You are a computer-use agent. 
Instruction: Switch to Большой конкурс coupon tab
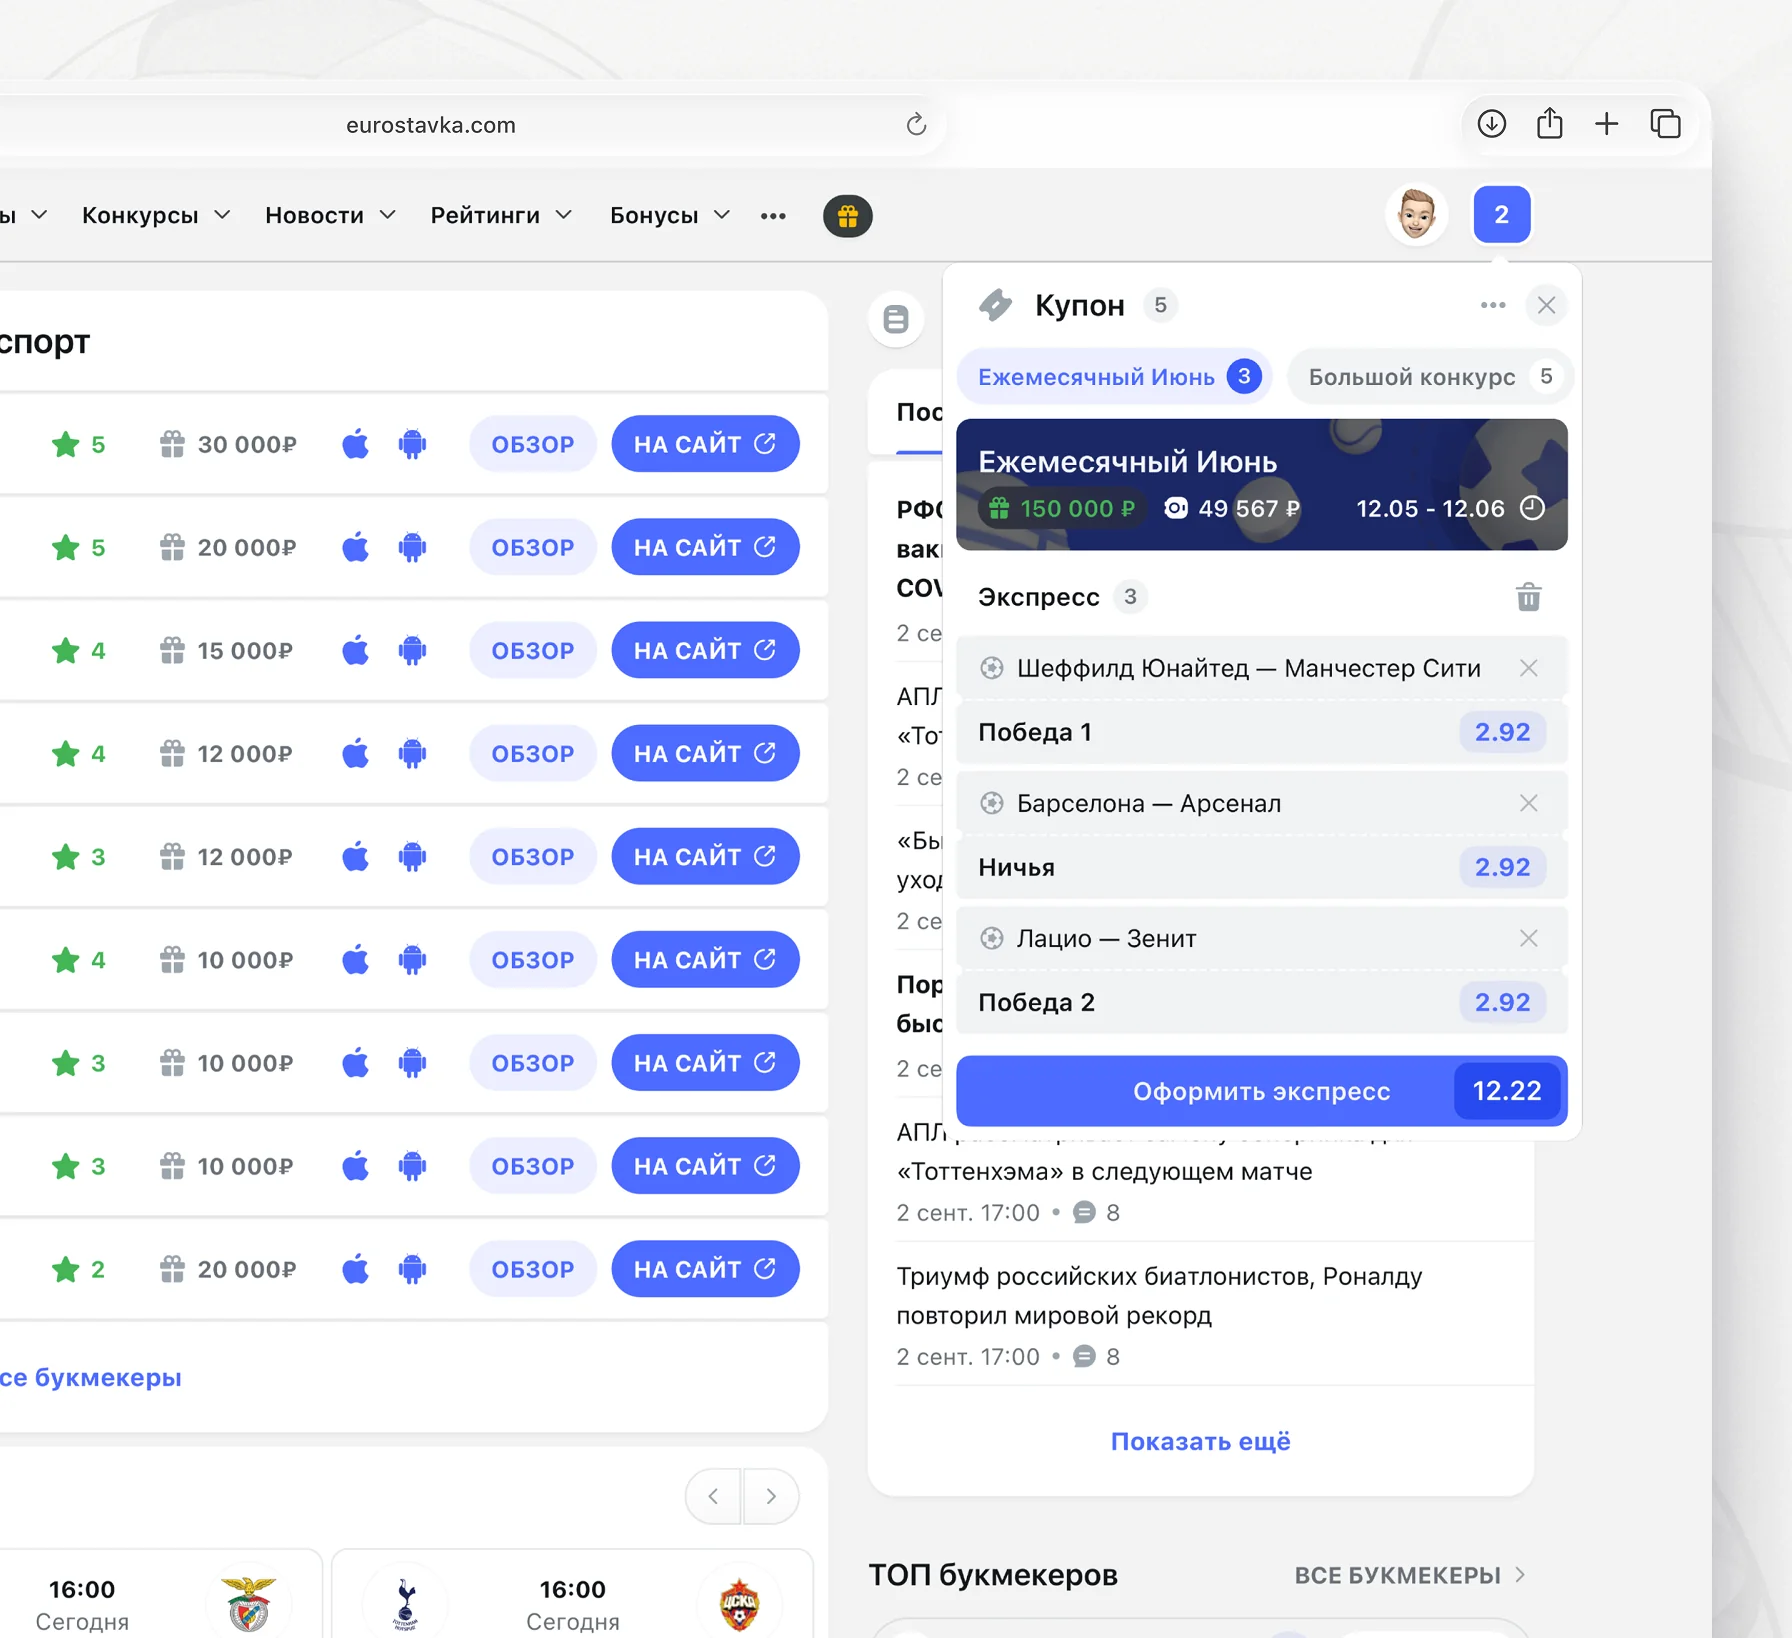tap(1430, 377)
